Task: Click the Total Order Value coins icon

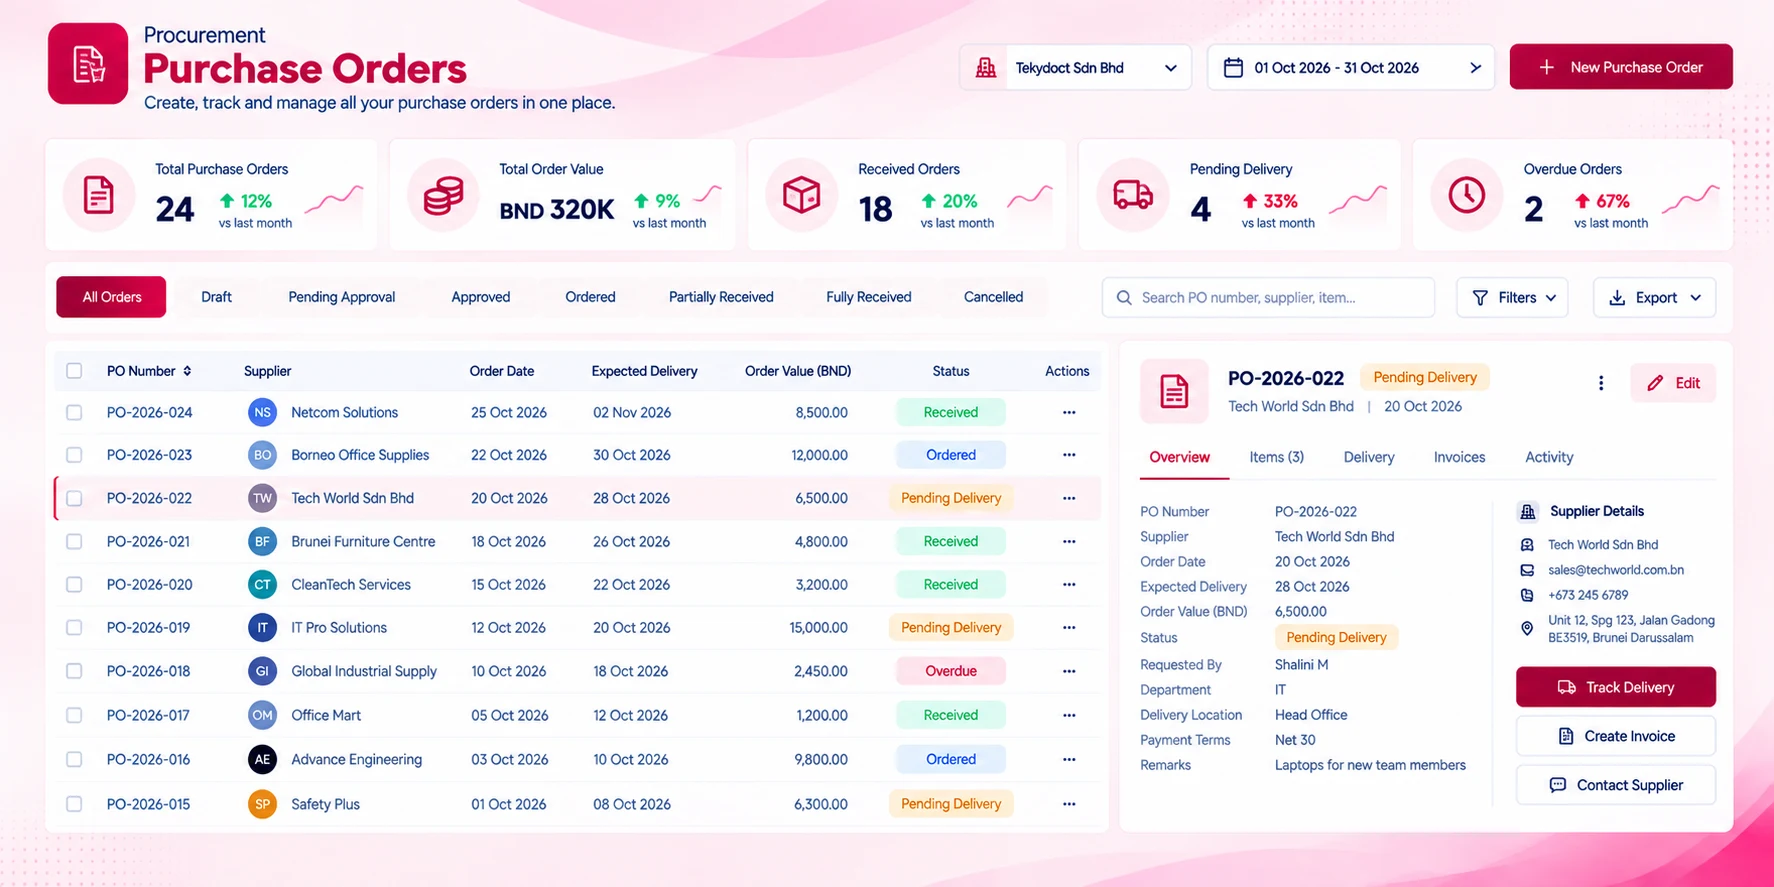Action: pyautogui.click(x=443, y=195)
